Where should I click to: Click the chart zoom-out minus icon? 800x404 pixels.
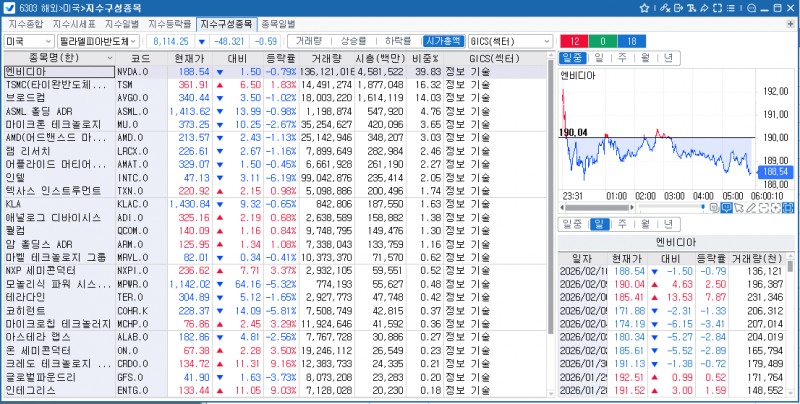point(764,208)
